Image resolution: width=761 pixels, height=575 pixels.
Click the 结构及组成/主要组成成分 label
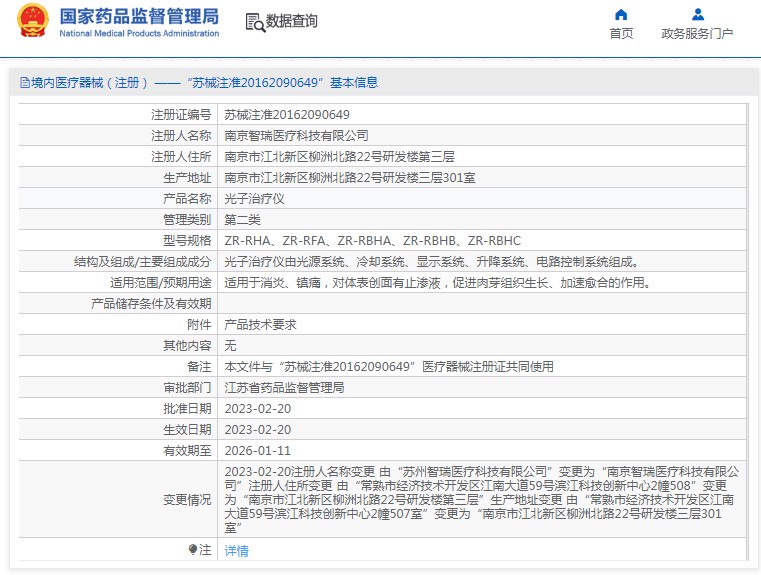pos(143,262)
